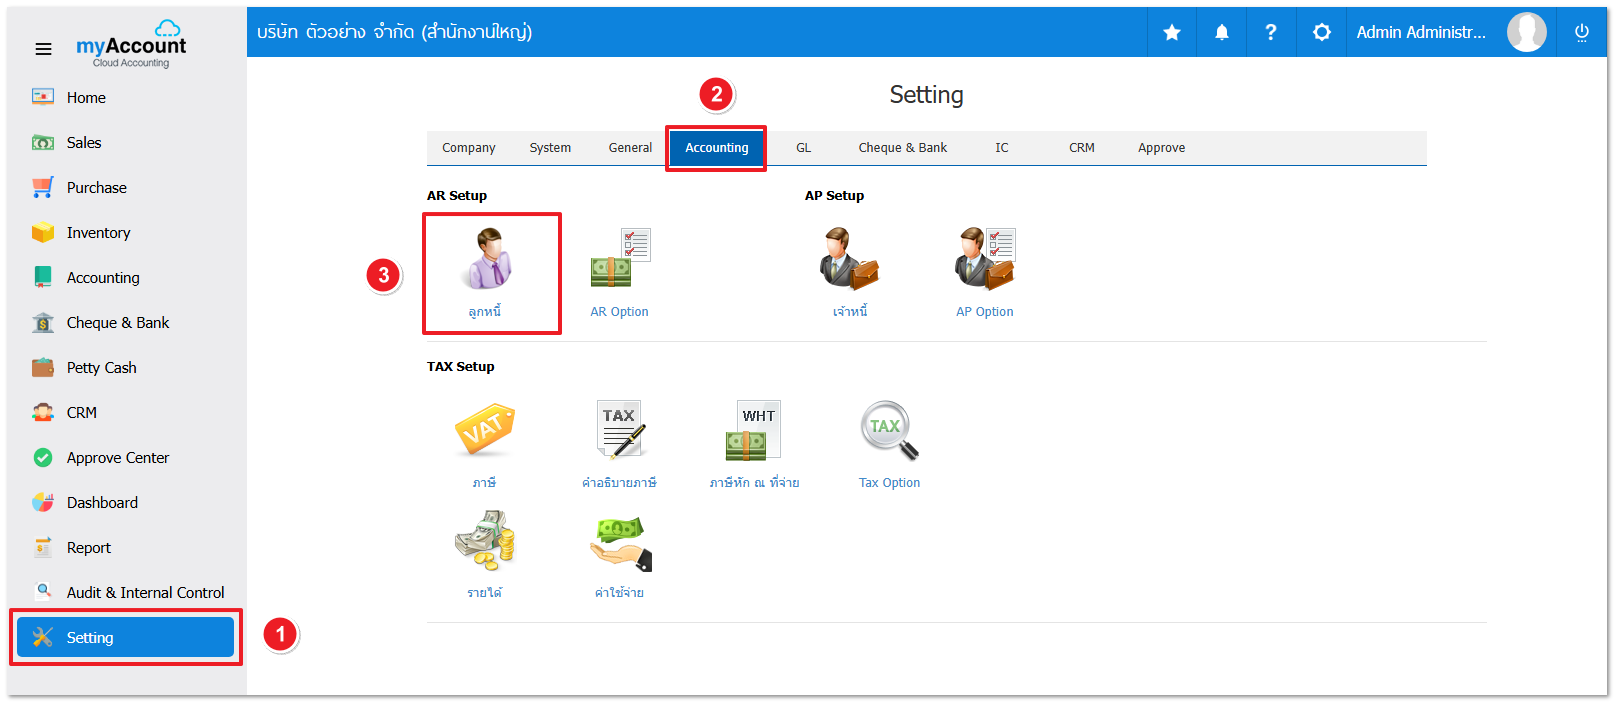The image size is (1614, 702).
Task: Open the ค่าใช้จ่าย (expense) icon
Action: [619, 541]
